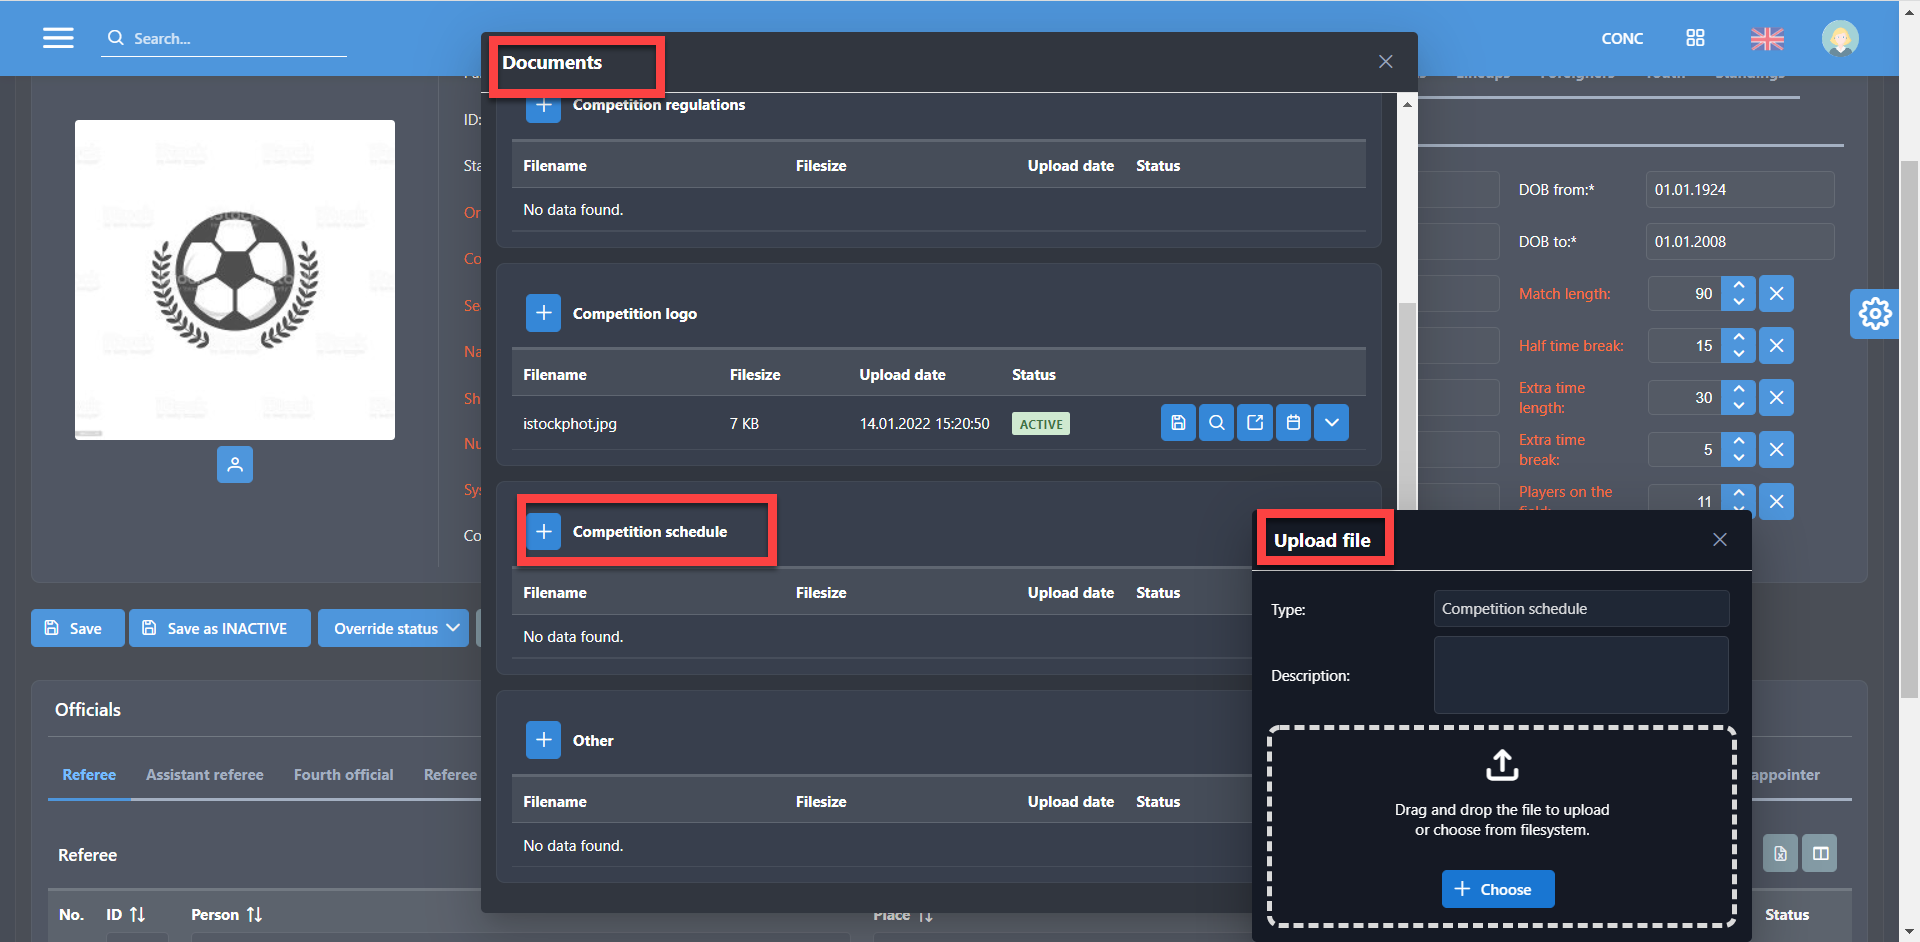The height and width of the screenshot is (942, 1920).
Task: Add a Competition schedule document
Action: coord(543,532)
